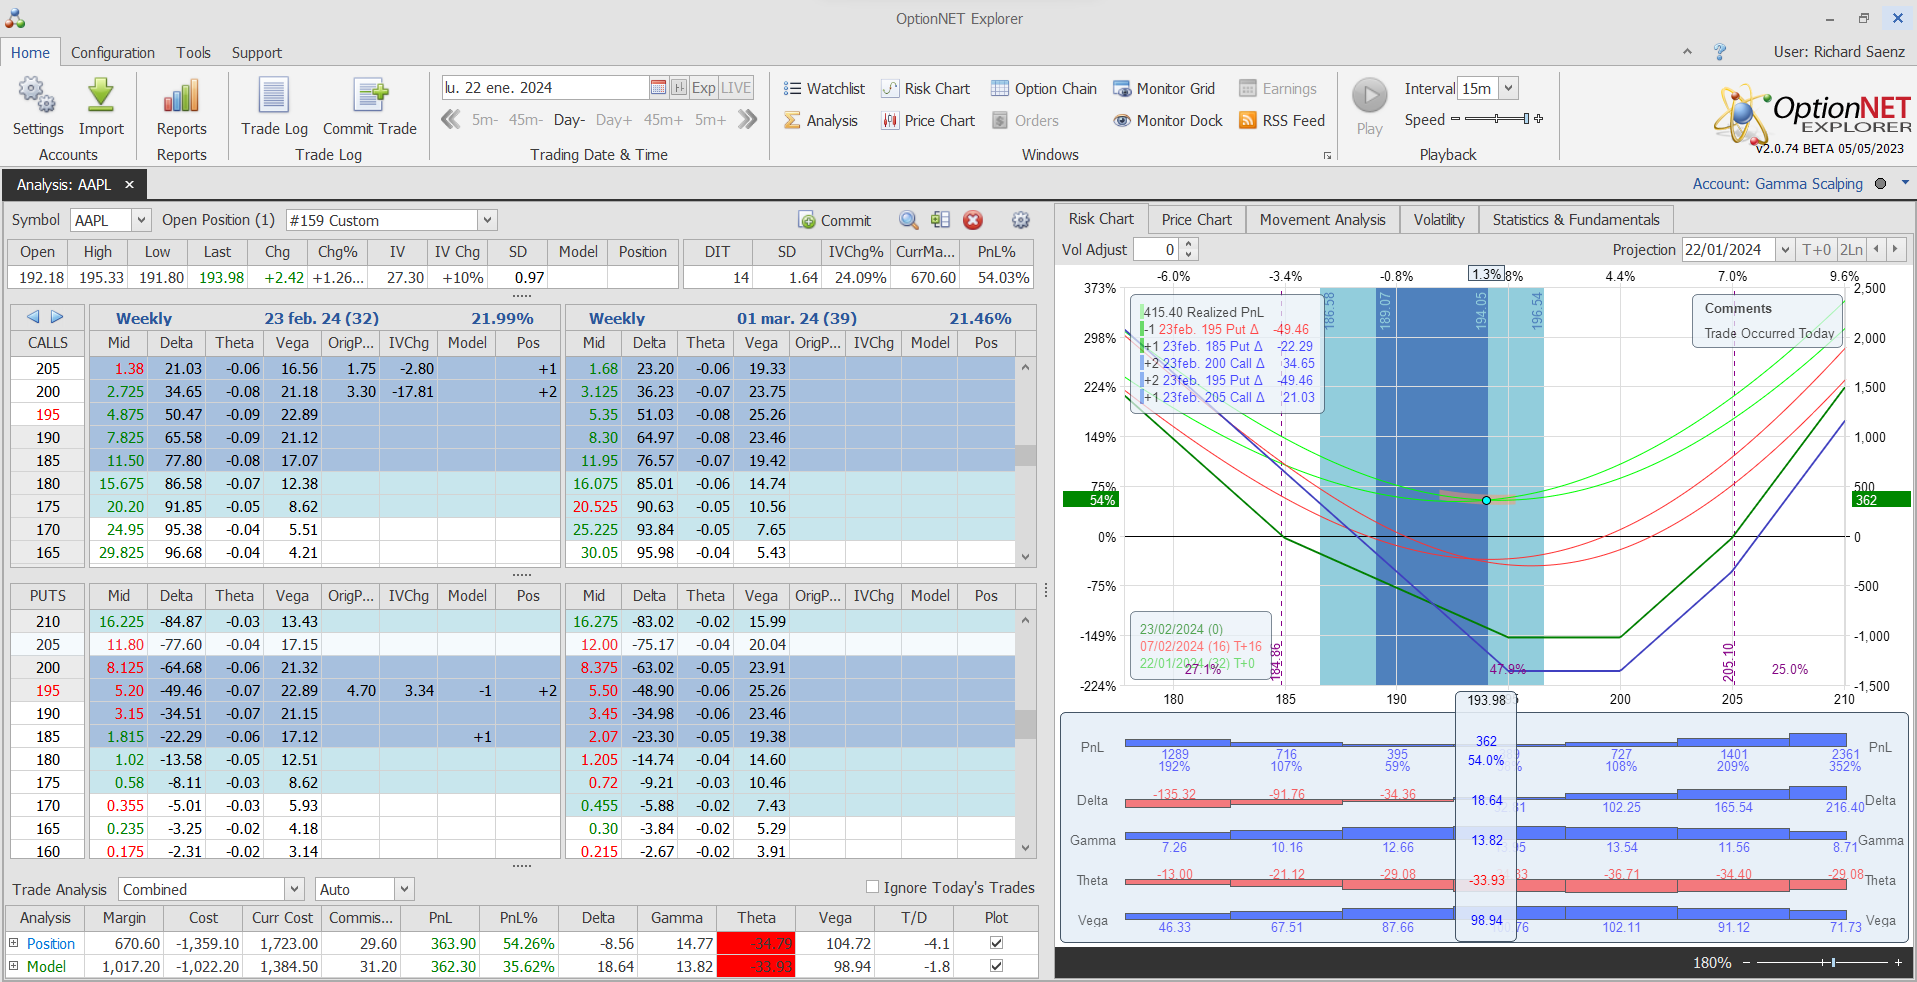This screenshot has height=982, width=1917.
Task: Toggle the 2Ln lines button
Action: click(x=1852, y=250)
